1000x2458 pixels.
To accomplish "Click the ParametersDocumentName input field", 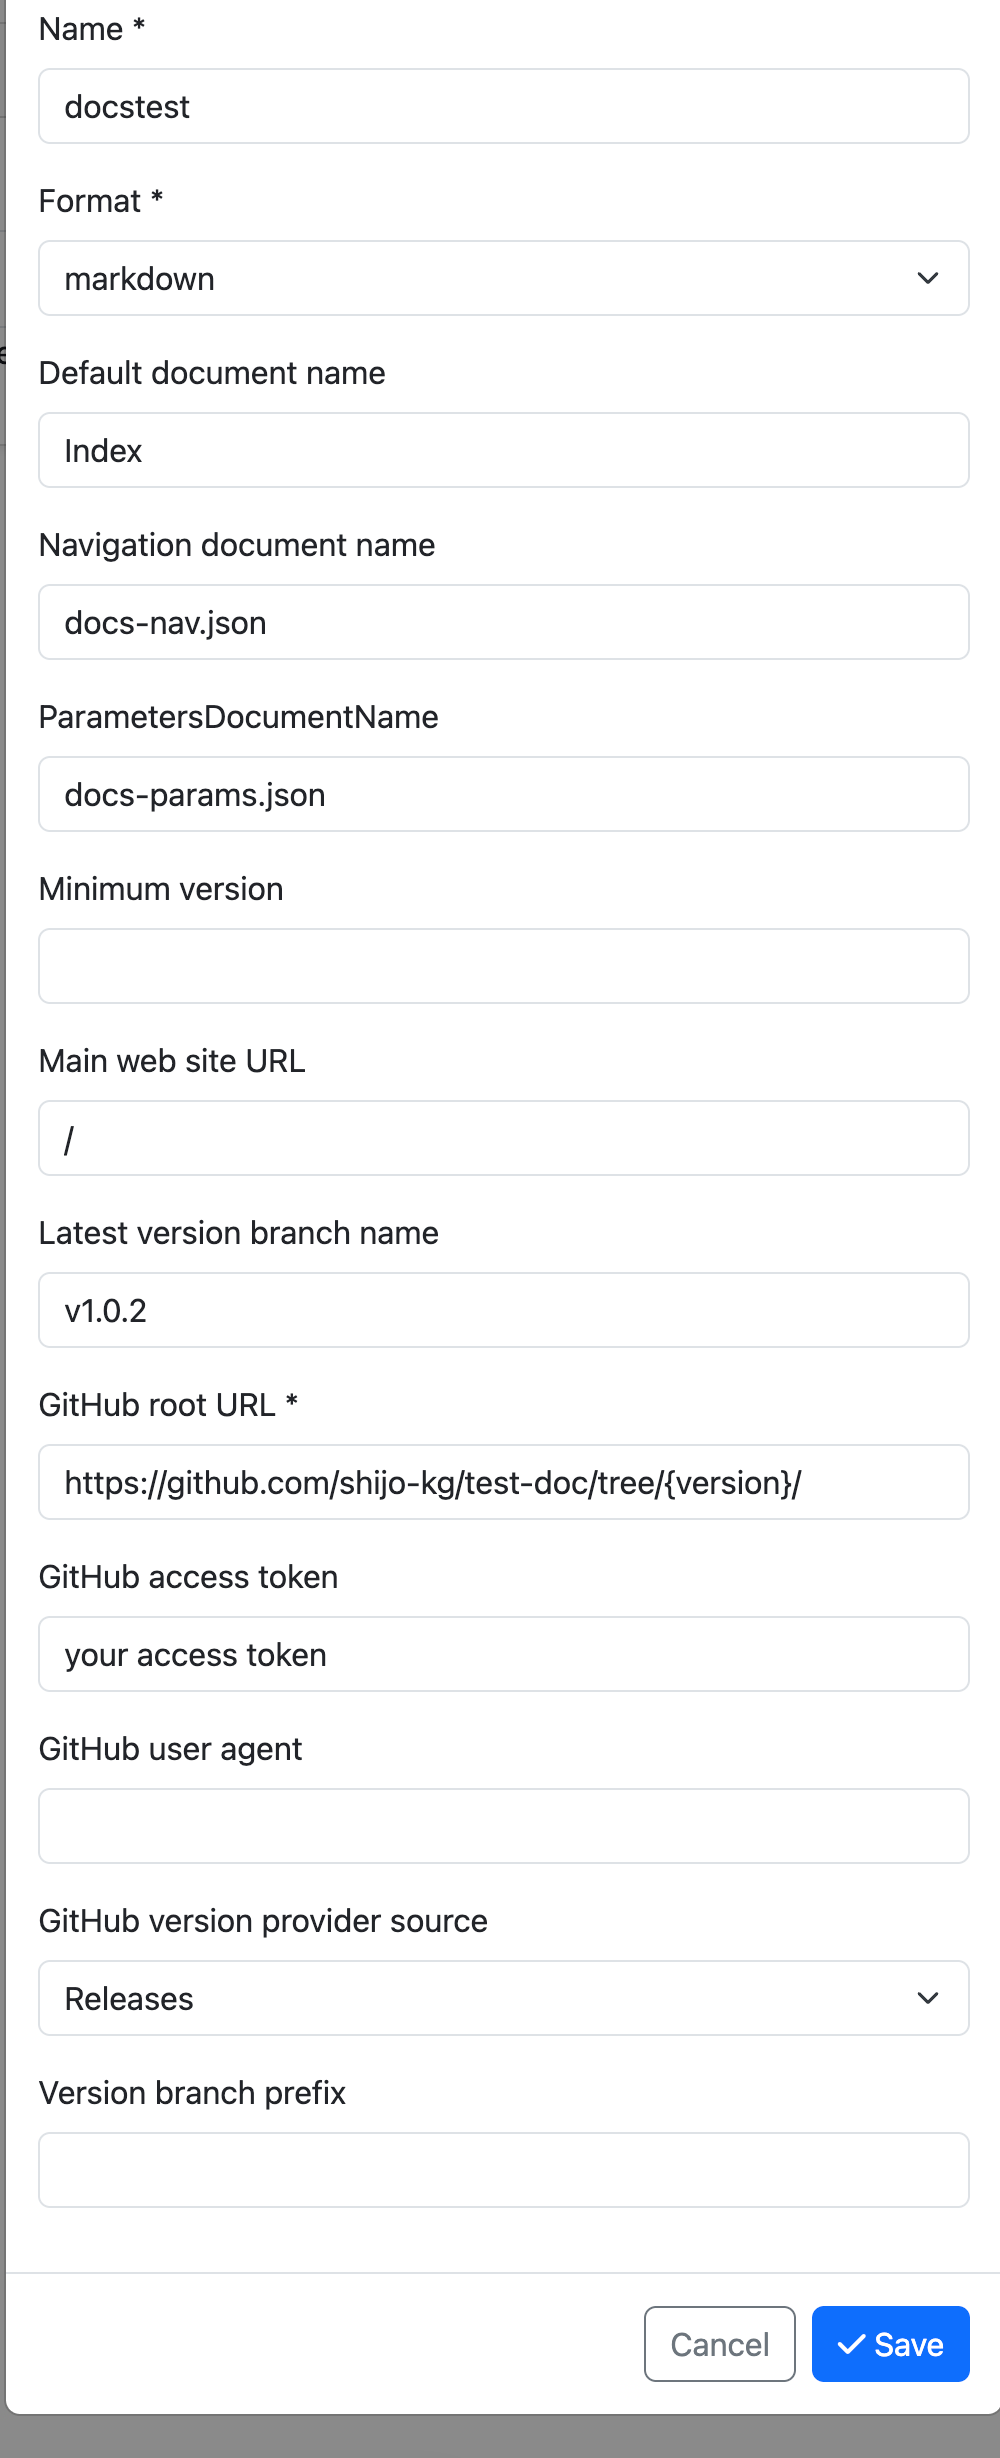I will (x=503, y=794).
